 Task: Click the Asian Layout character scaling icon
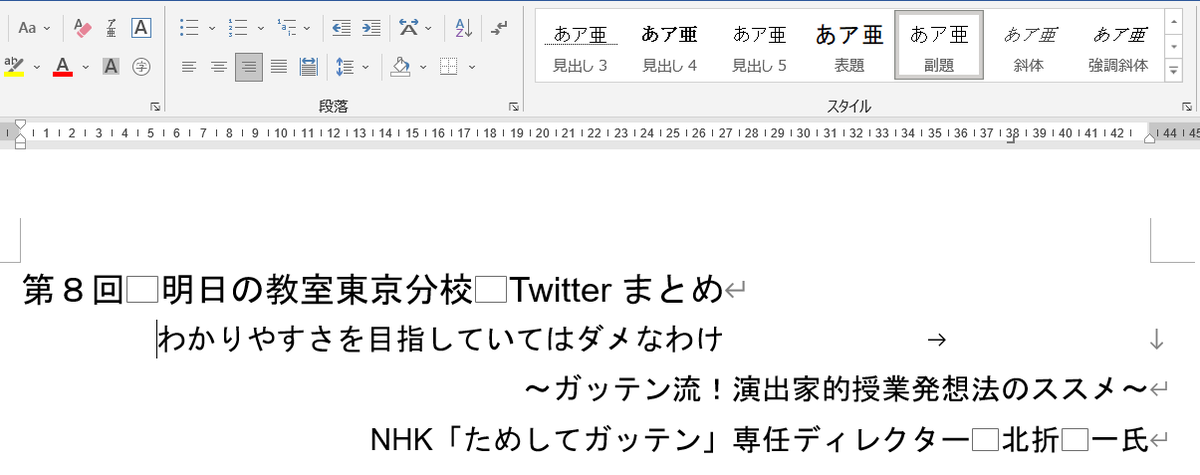click(x=407, y=27)
